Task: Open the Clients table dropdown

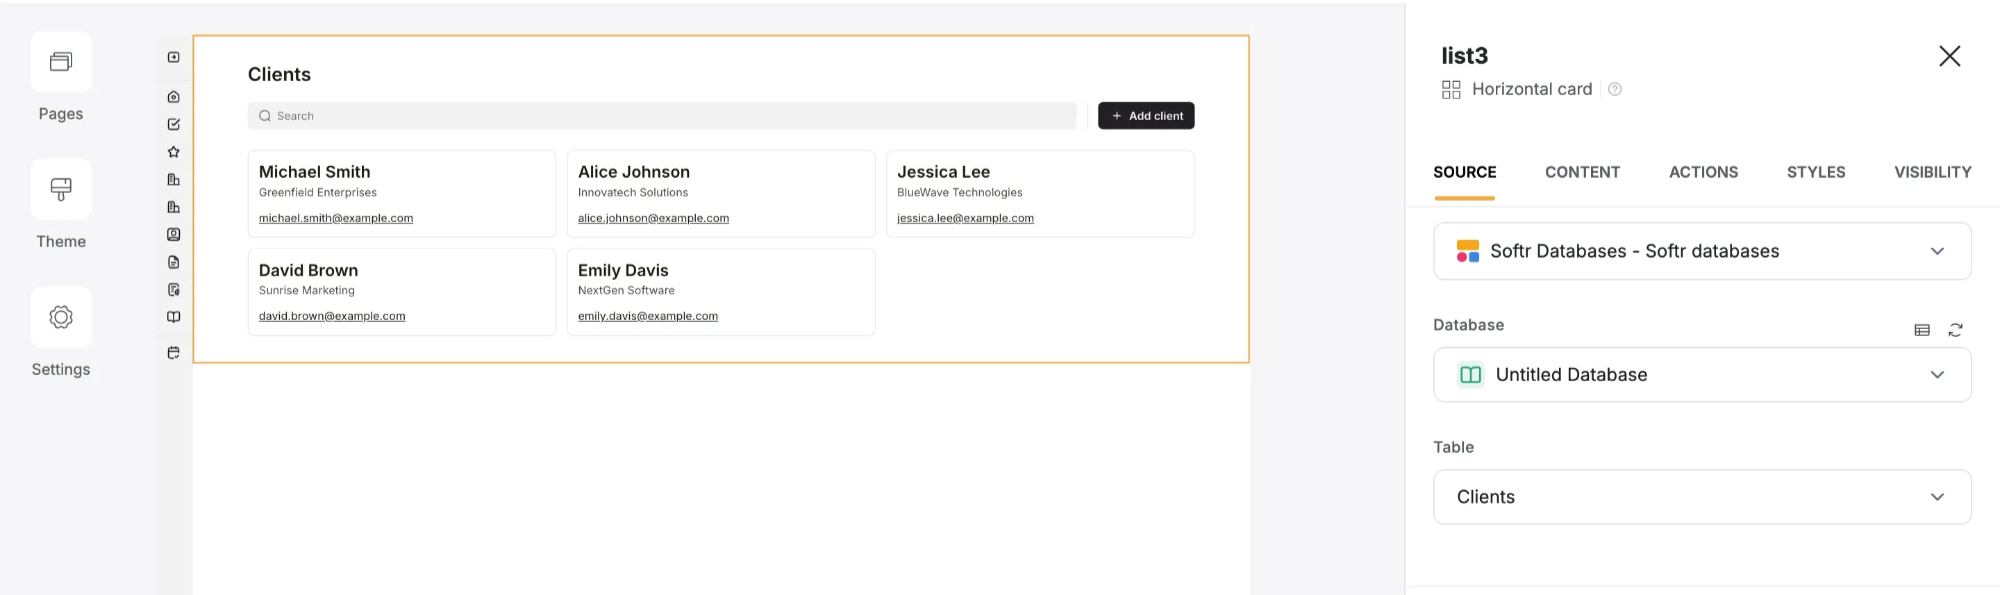Action: [1702, 497]
